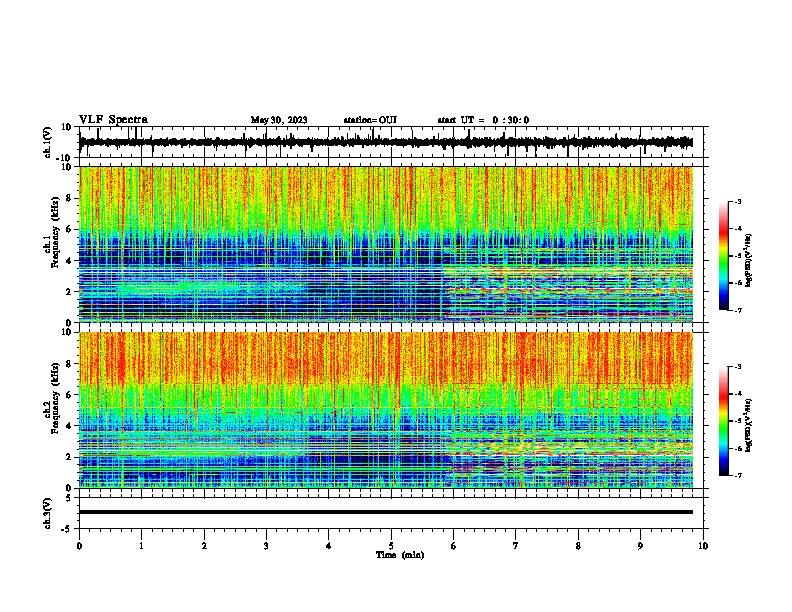Click the "ch.3(V)" axis label

tap(48, 513)
